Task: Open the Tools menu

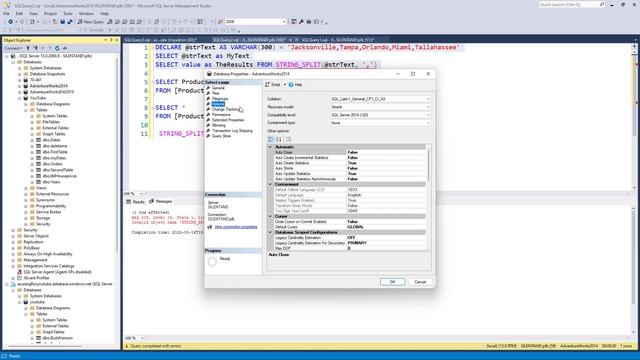Action: click(x=68, y=13)
